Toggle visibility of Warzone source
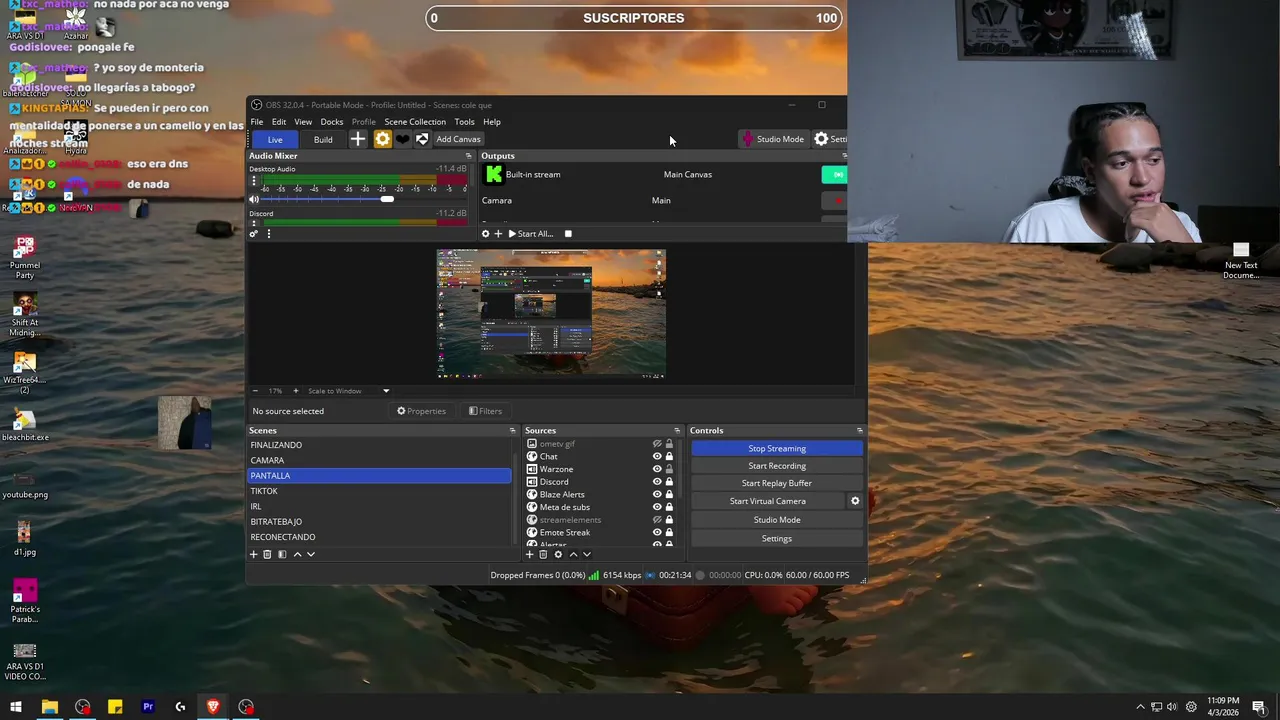Viewport: 1280px width, 720px height. [657, 469]
